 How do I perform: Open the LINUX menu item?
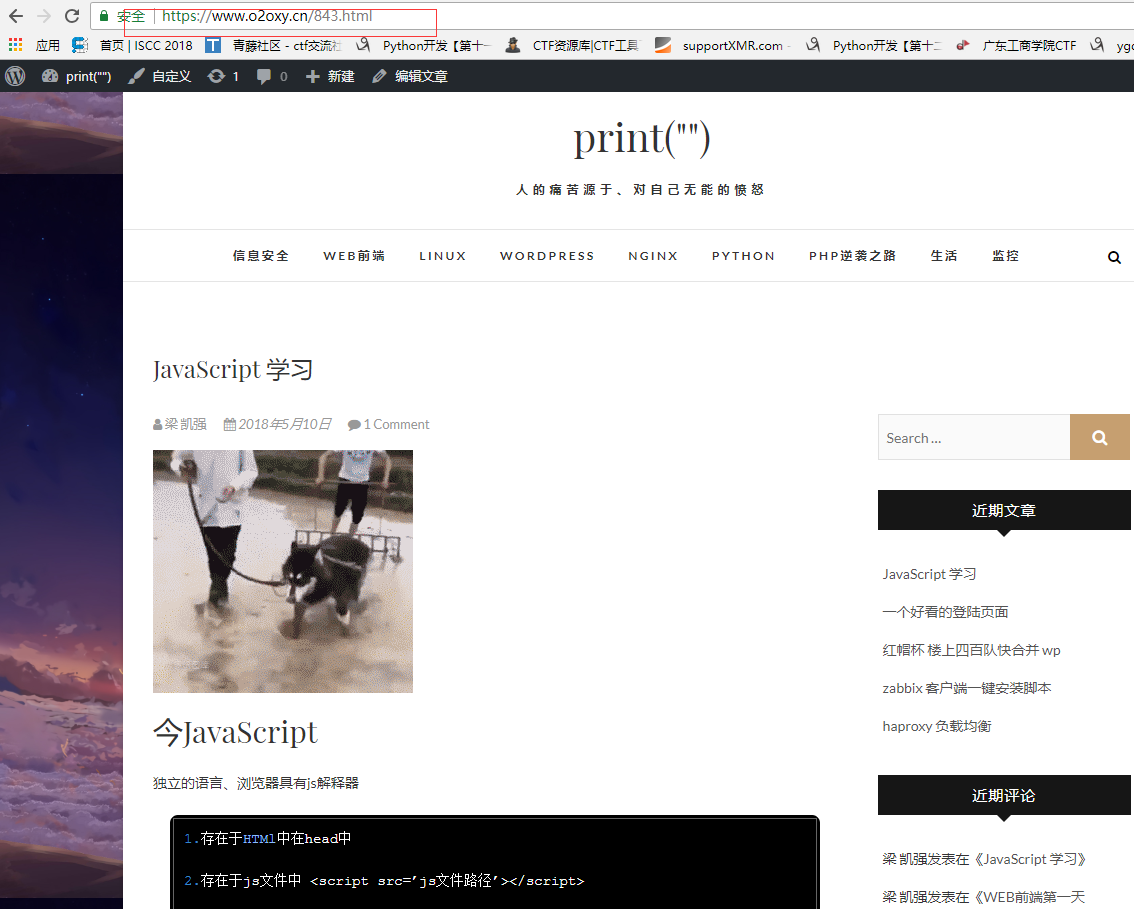[443, 256]
